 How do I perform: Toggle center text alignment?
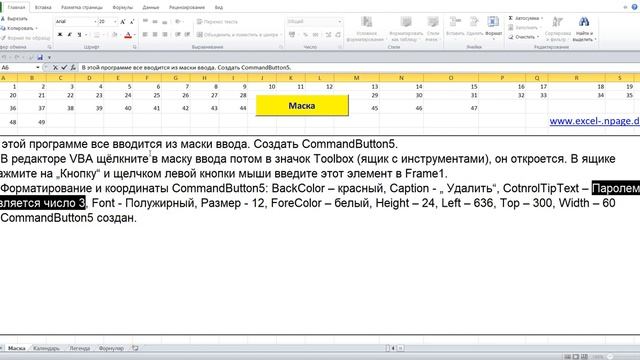(x=155, y=35)
